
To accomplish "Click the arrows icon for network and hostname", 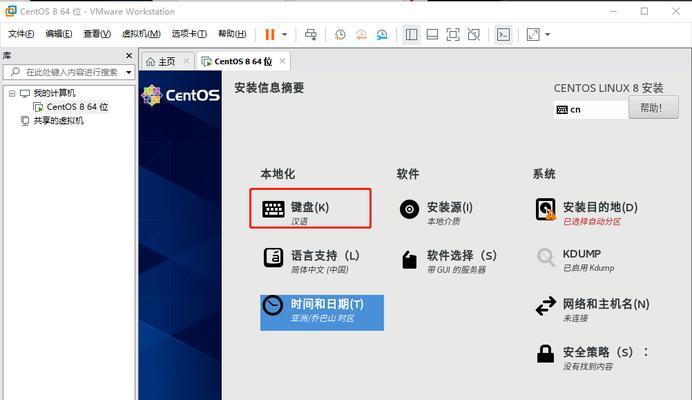I will pos(546,306).
